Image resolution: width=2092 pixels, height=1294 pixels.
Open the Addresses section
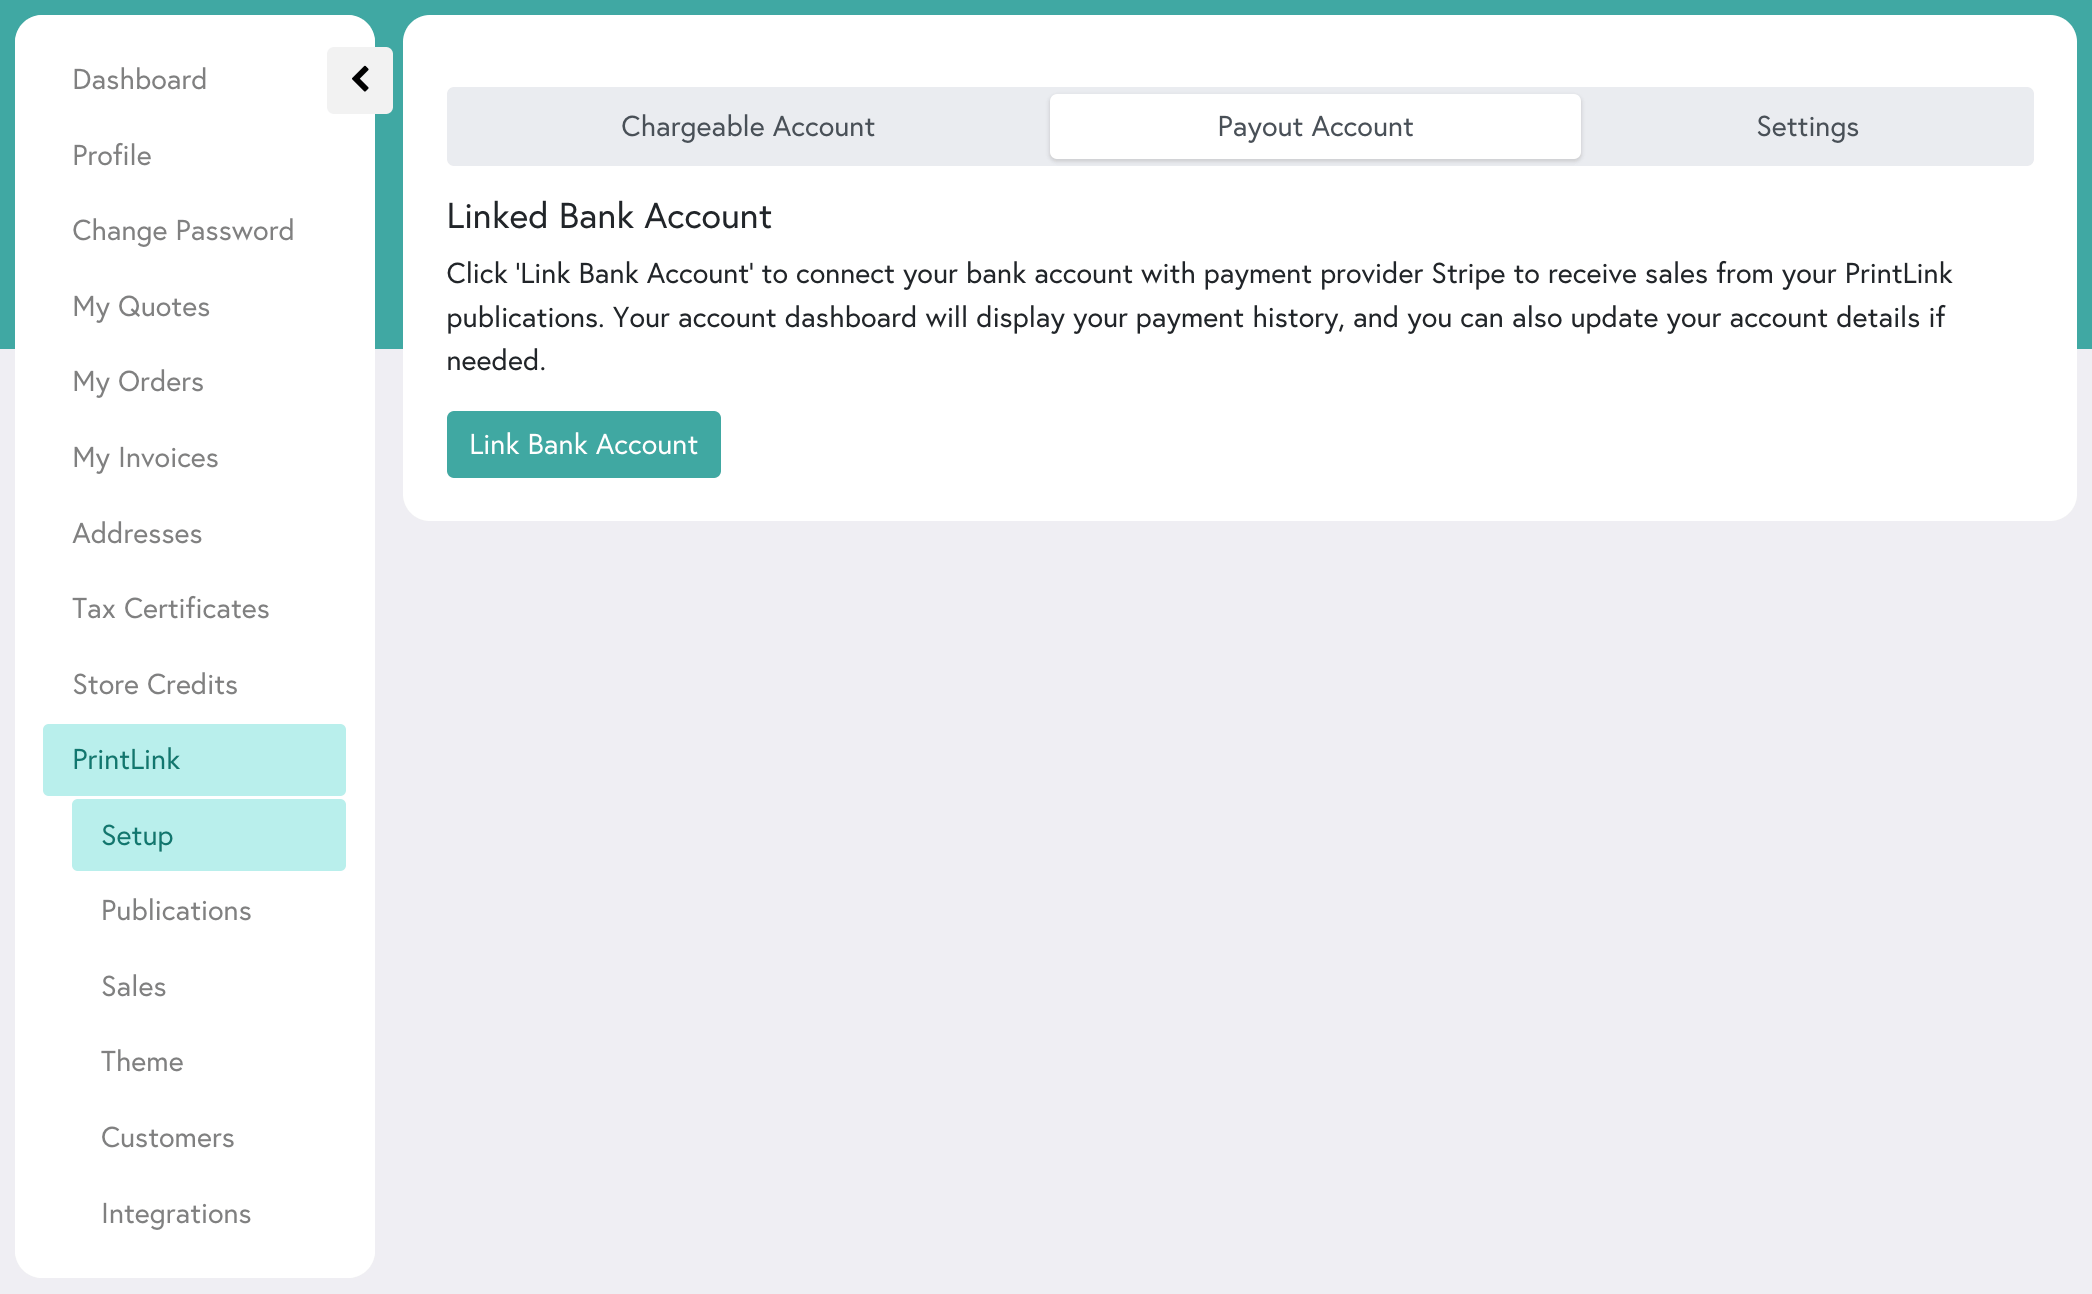(x=137, y=533)
